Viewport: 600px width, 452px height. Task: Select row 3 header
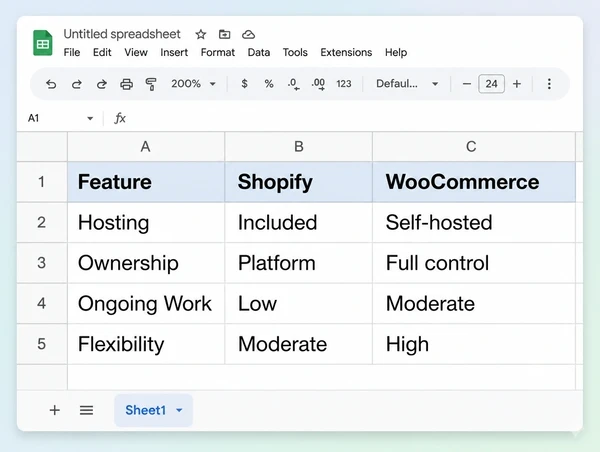[42, 263]
